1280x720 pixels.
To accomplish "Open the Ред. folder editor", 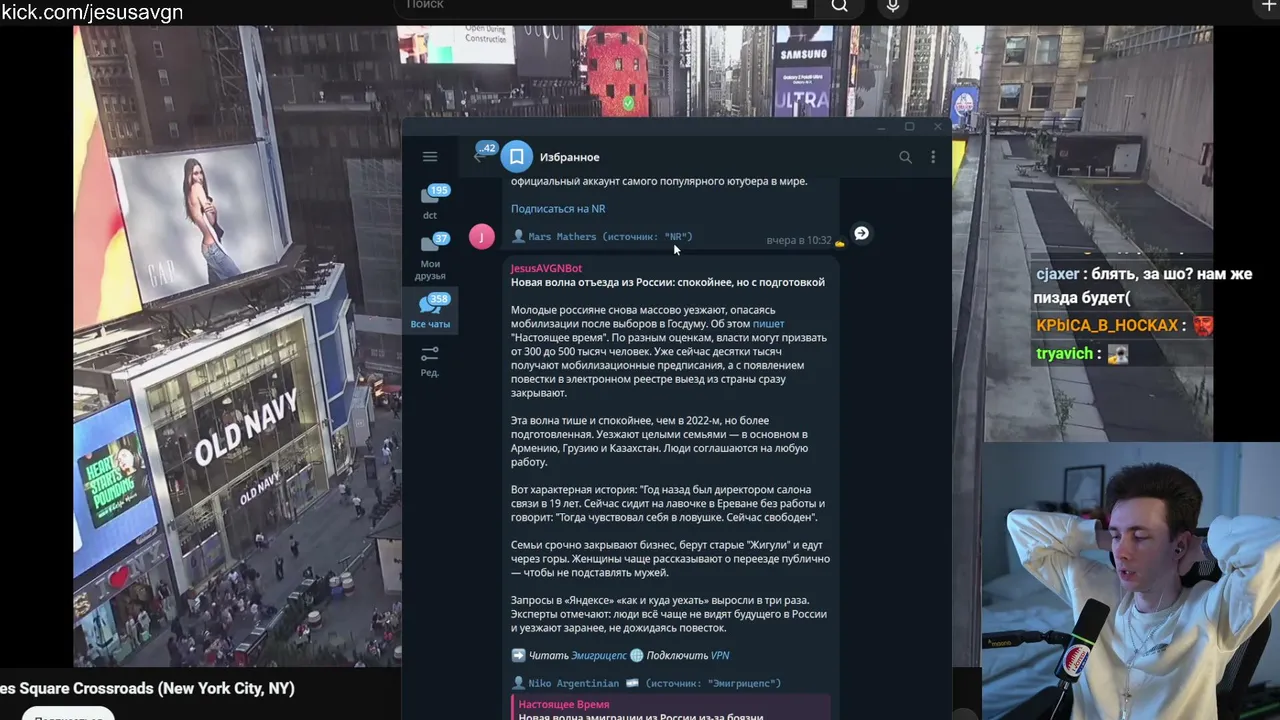I will [x=430, y=361].
